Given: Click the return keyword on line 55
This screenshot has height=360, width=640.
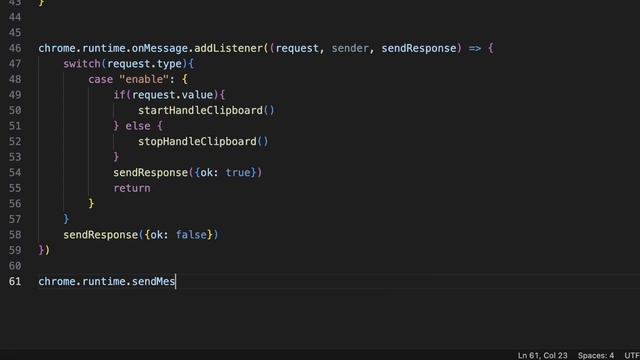Looking at the screenshot, I should 131,188.
